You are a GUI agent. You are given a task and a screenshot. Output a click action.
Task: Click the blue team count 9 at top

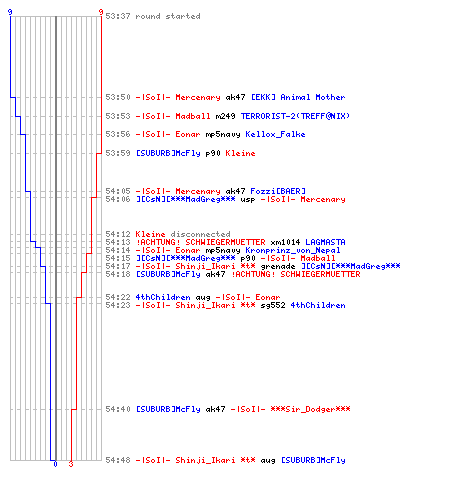[10, 12]
